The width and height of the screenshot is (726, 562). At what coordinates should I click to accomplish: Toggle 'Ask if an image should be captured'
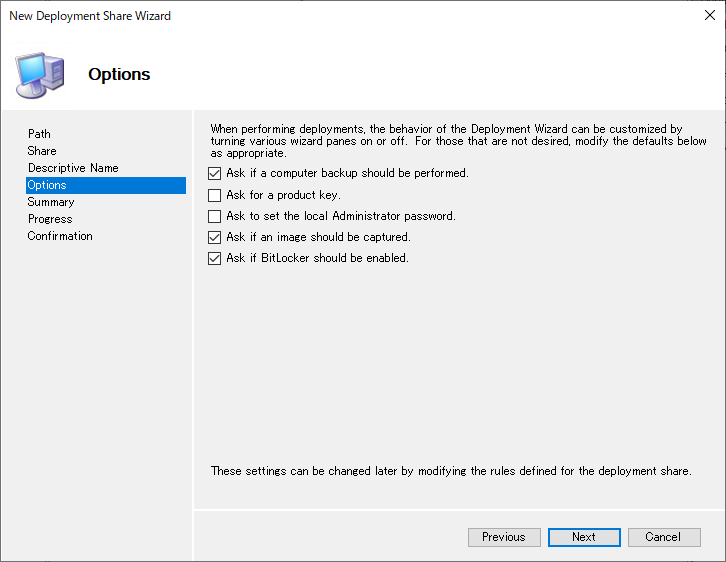pyautogui.click(x=214, y=237)
